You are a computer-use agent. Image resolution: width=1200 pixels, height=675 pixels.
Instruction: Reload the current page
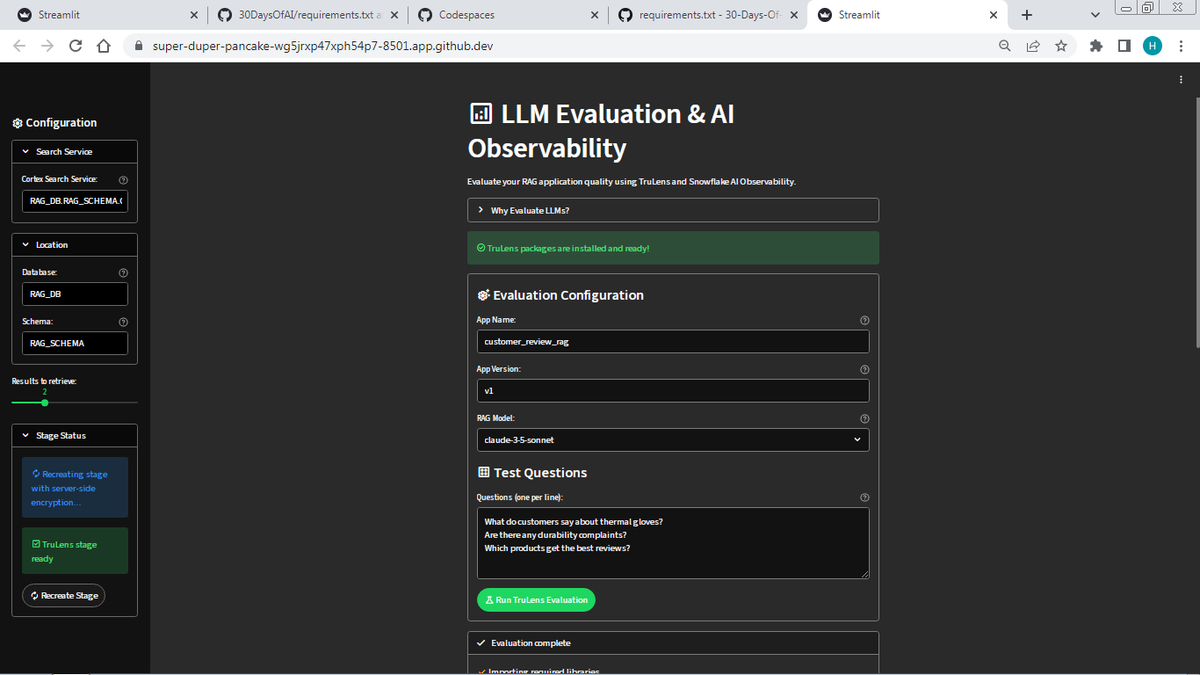[x=76, y=46]
